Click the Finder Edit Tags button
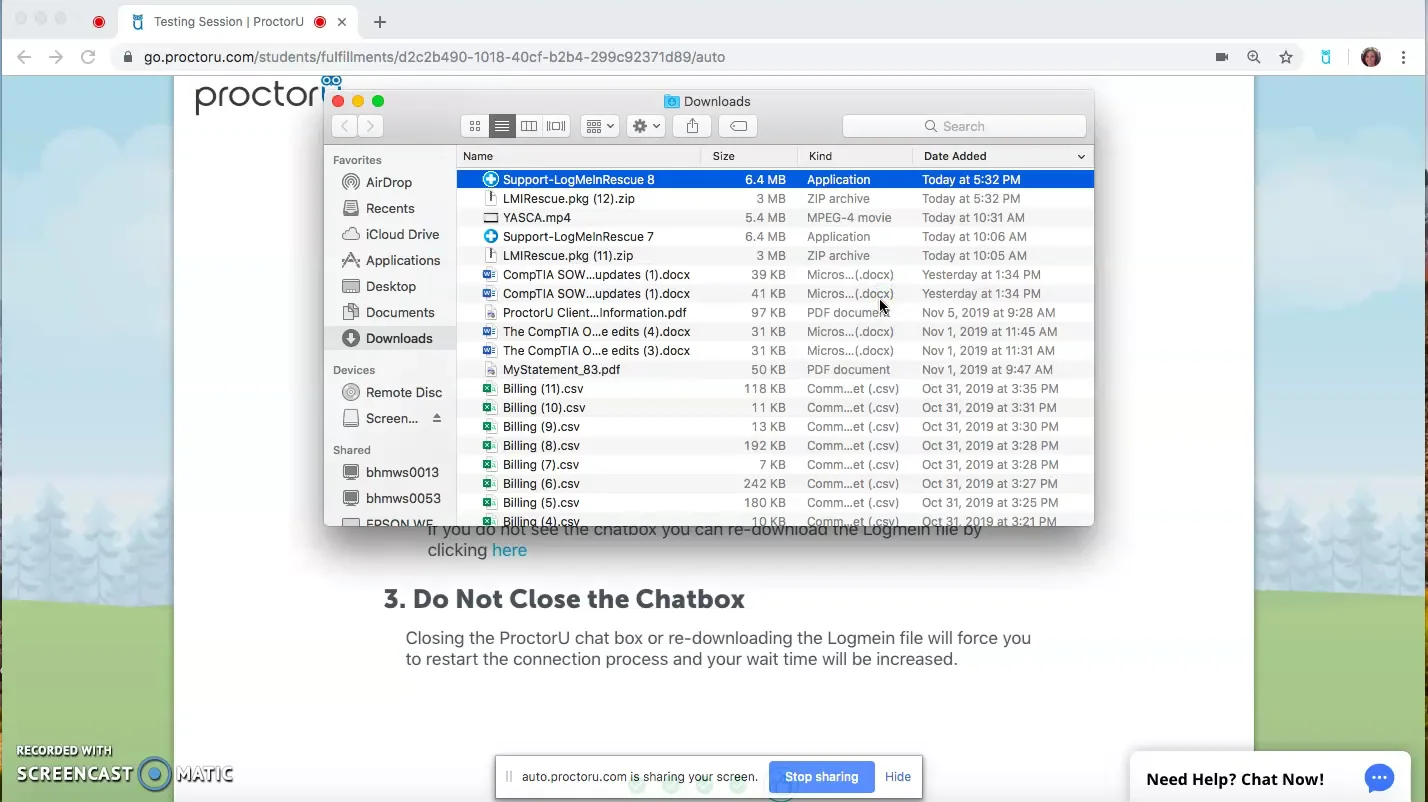The image size is (1428, 802). [738, 126]
